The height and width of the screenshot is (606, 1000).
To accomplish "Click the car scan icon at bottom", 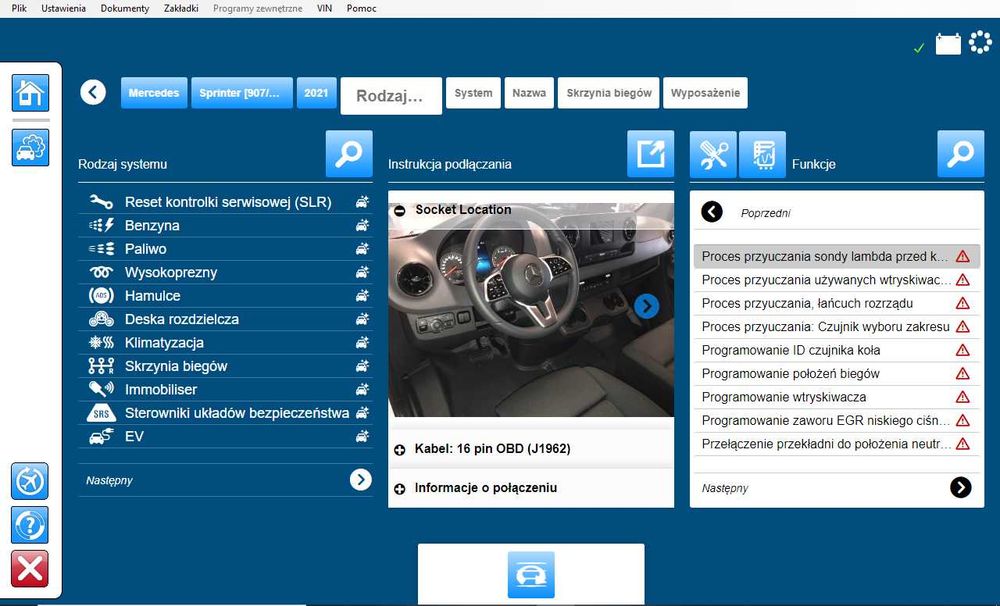I will 531,575.
